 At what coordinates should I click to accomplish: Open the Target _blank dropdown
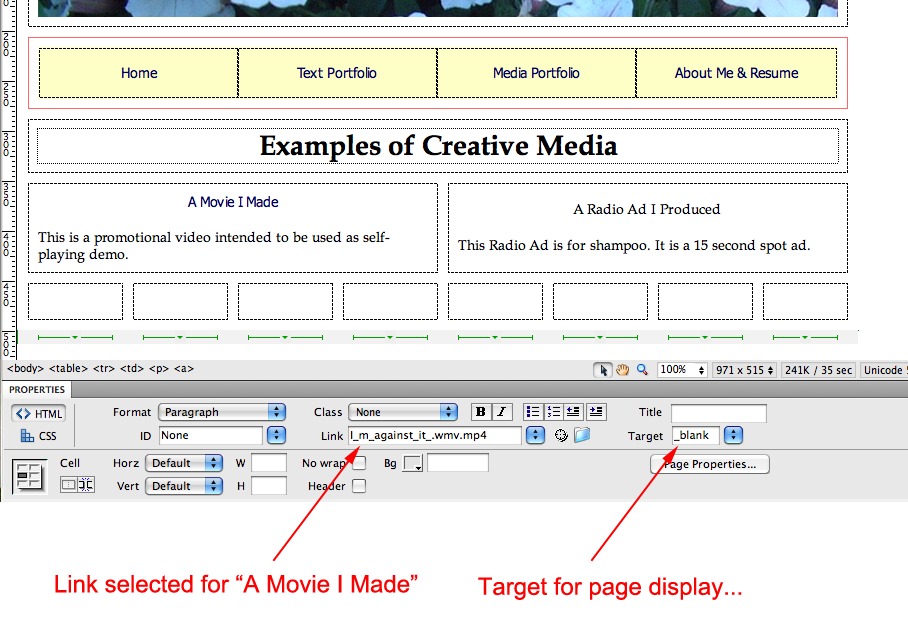734,435
